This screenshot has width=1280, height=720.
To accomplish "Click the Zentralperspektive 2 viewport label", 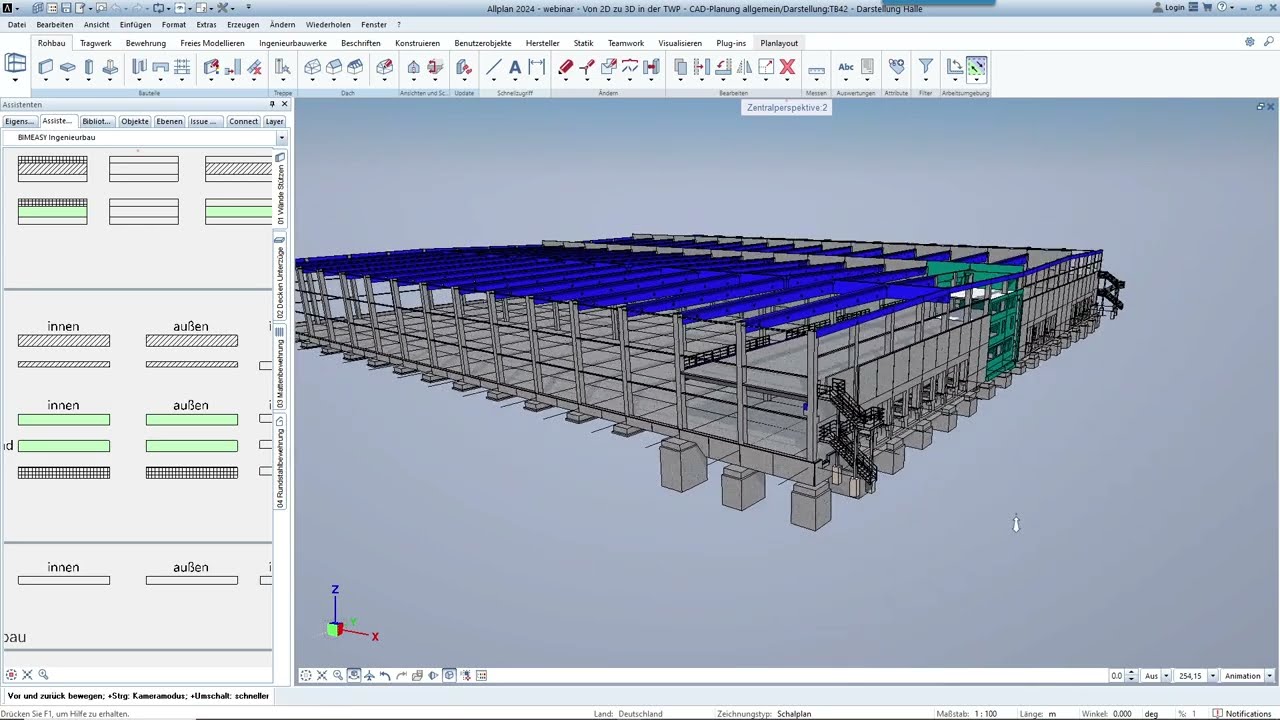I will [787, 107].
